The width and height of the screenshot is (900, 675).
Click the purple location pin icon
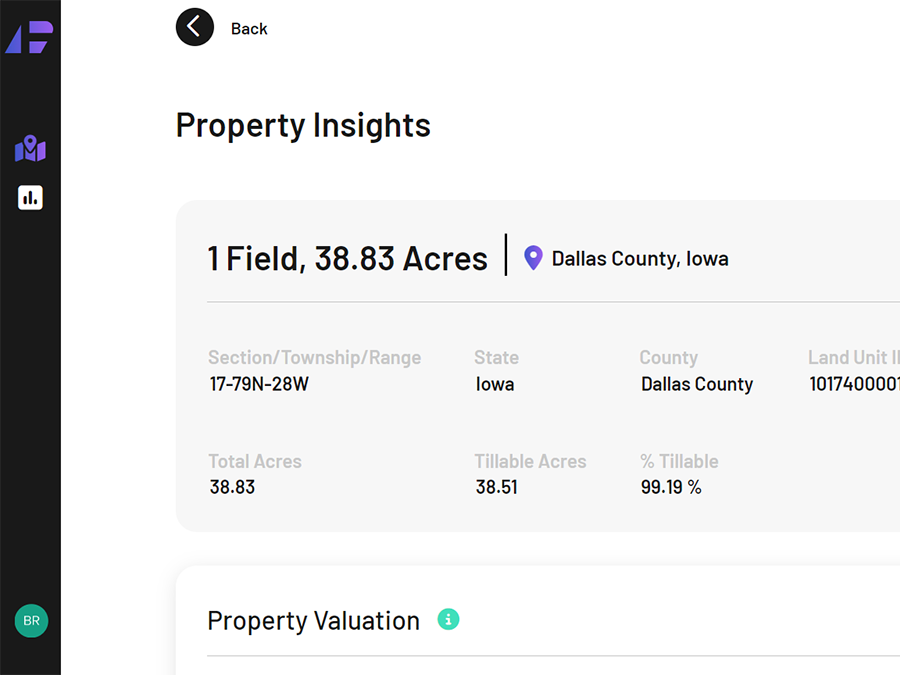click(533, 258)
